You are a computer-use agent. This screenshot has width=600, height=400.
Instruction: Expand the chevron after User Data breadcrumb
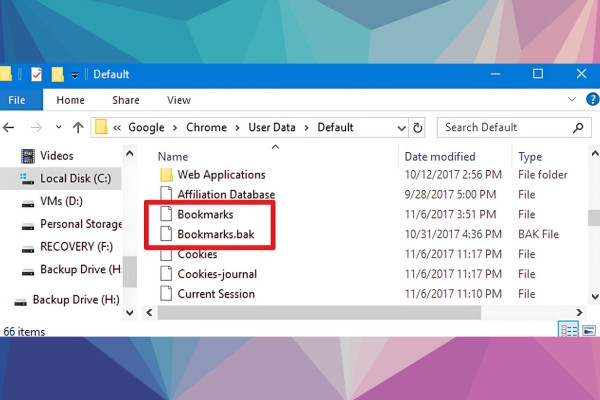306,128
